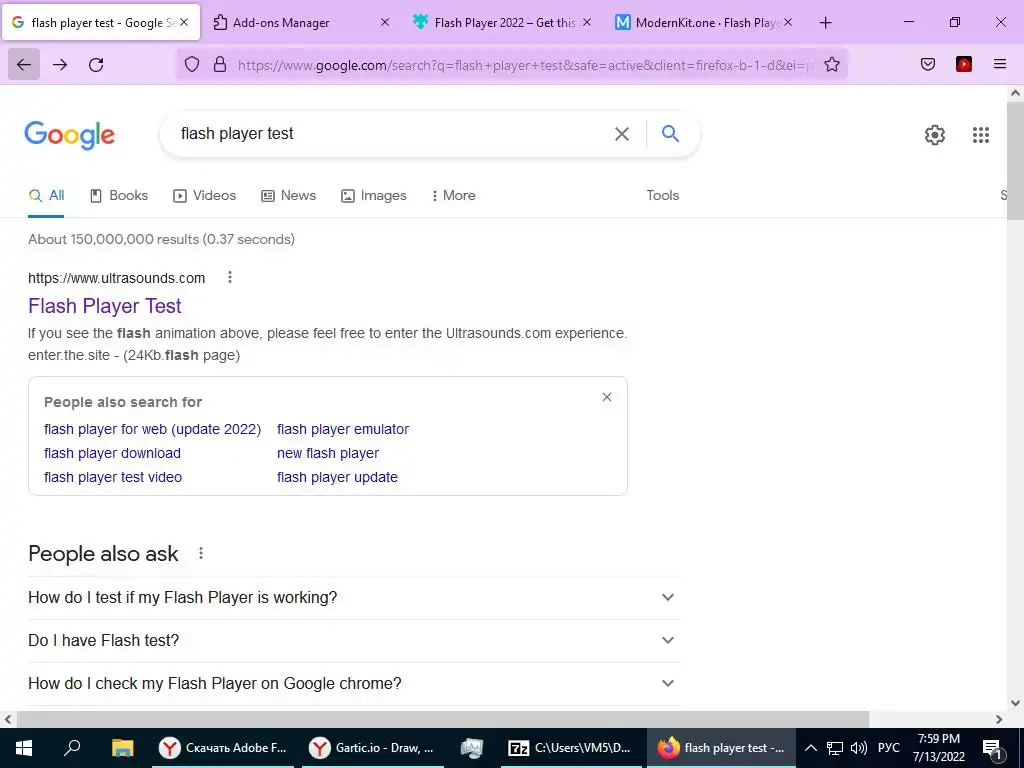
Task: Save page to Pocket
Action: (928, 64)
